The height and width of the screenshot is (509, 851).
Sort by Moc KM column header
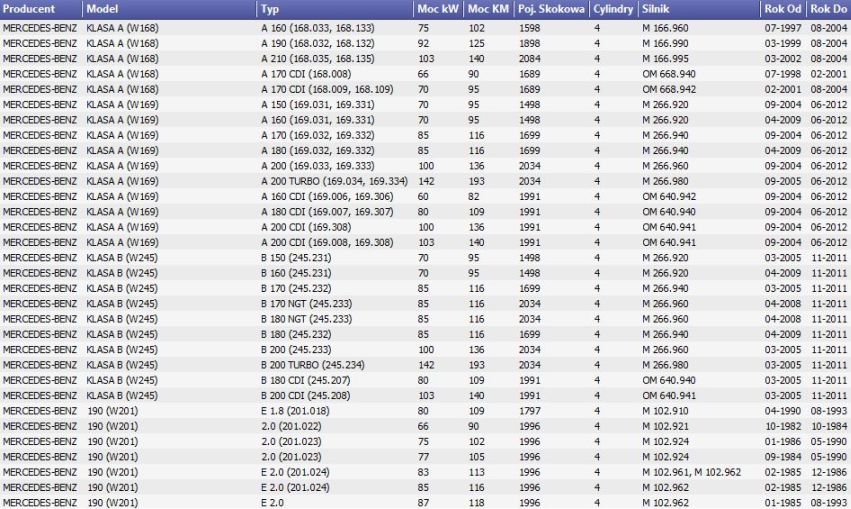pyautogui.click(x=488, y=9)
